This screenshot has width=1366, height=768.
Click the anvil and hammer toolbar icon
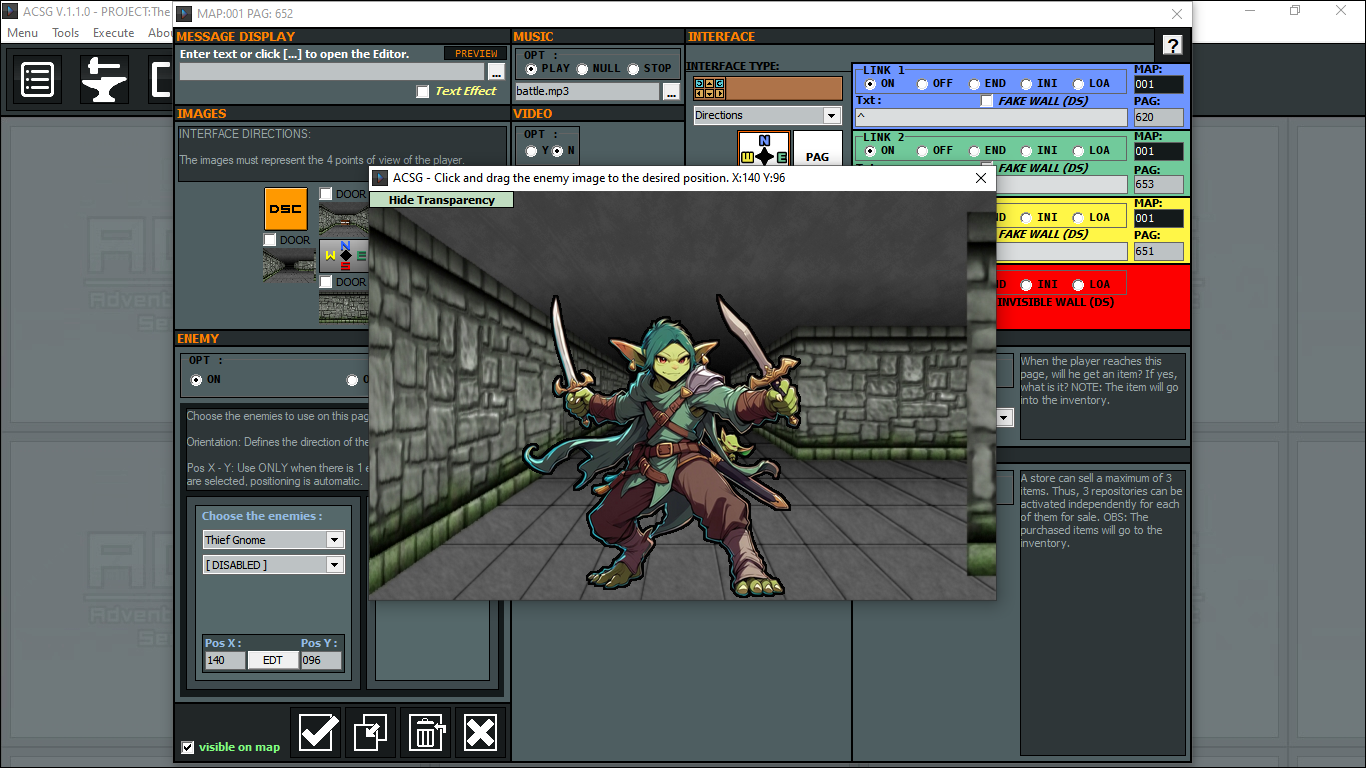(104, 80)
